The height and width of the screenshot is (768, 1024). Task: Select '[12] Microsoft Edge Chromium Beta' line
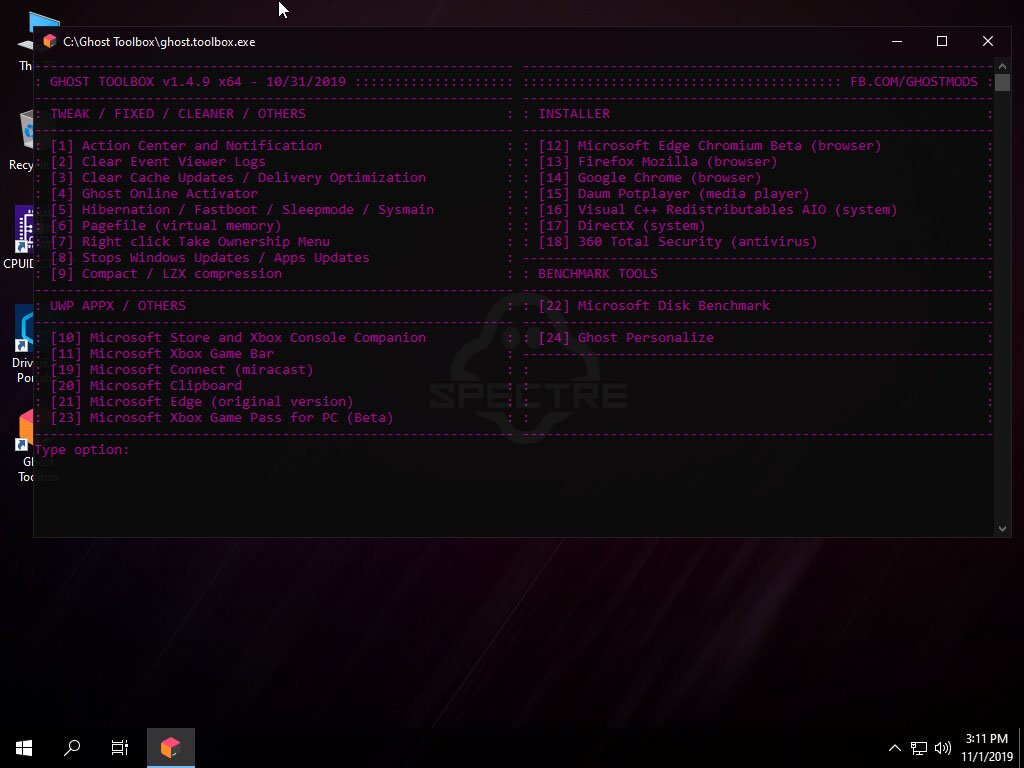coord(710,146)
